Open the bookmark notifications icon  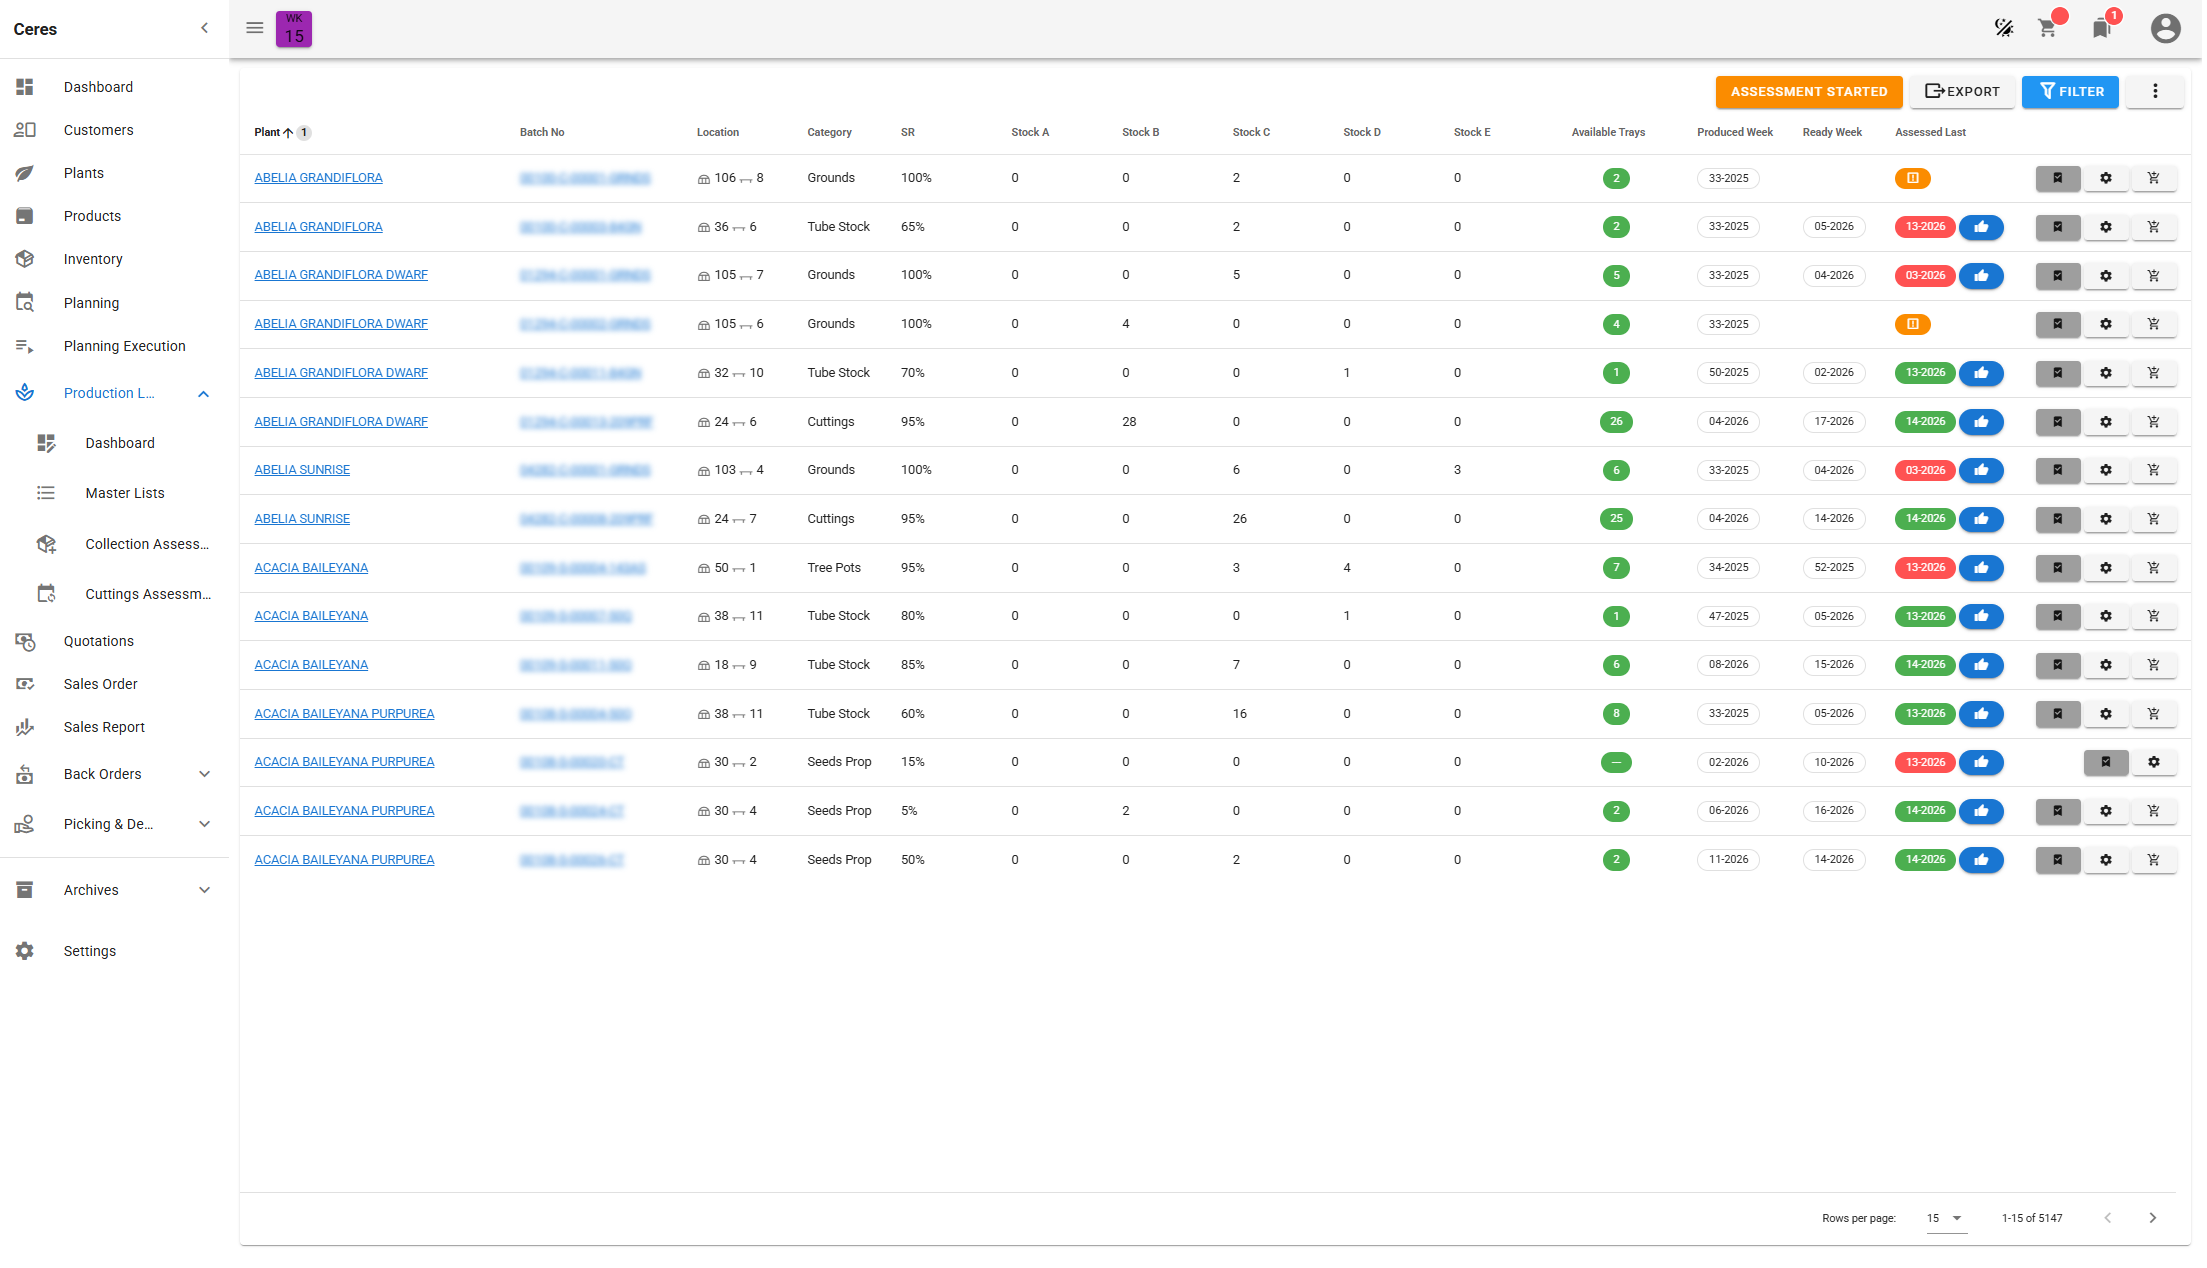2101,28
